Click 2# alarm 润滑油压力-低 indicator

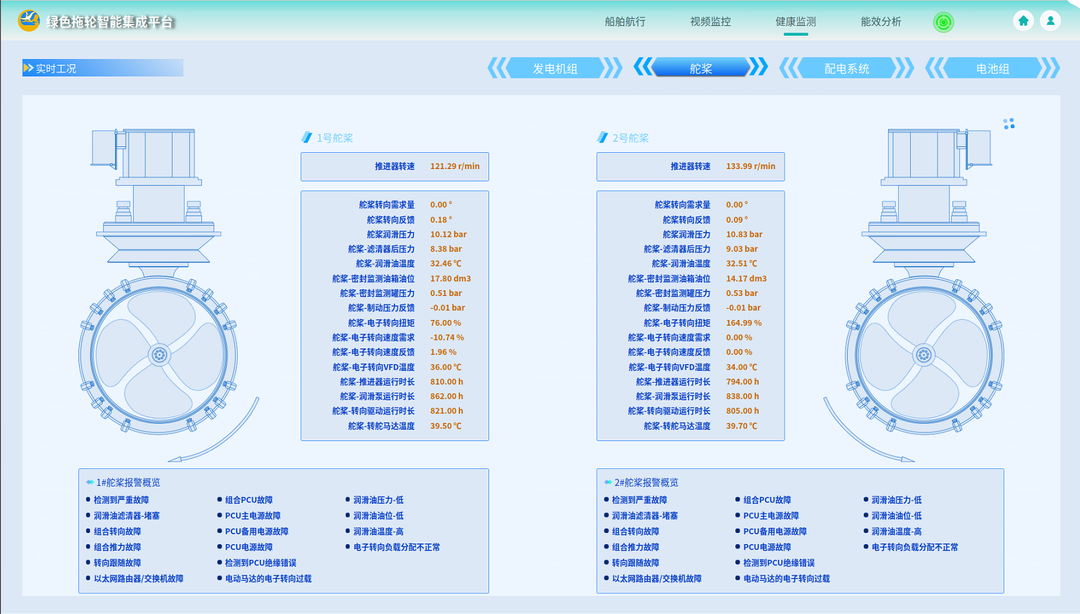pyautogui.click(x=895, y=500)
